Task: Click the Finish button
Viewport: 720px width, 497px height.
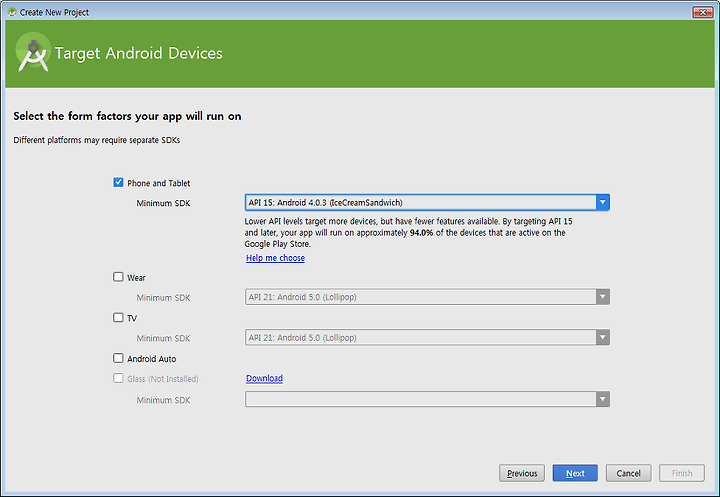Action: (682, 473)
